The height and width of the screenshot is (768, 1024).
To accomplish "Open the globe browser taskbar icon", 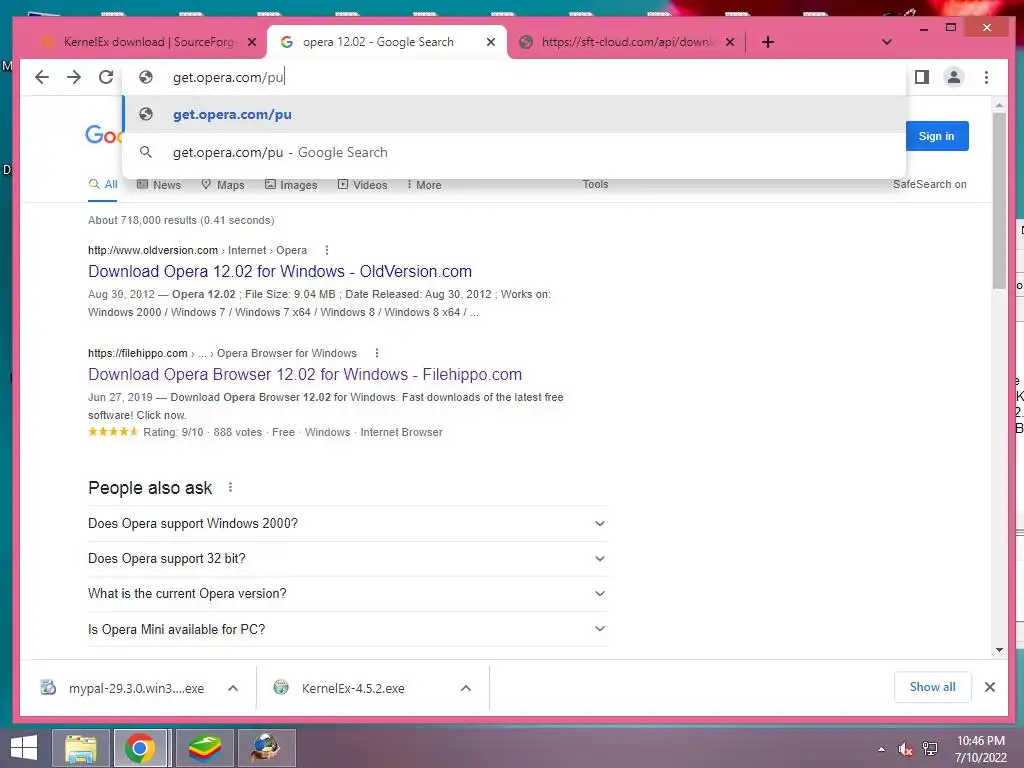I will pos(267,748).
